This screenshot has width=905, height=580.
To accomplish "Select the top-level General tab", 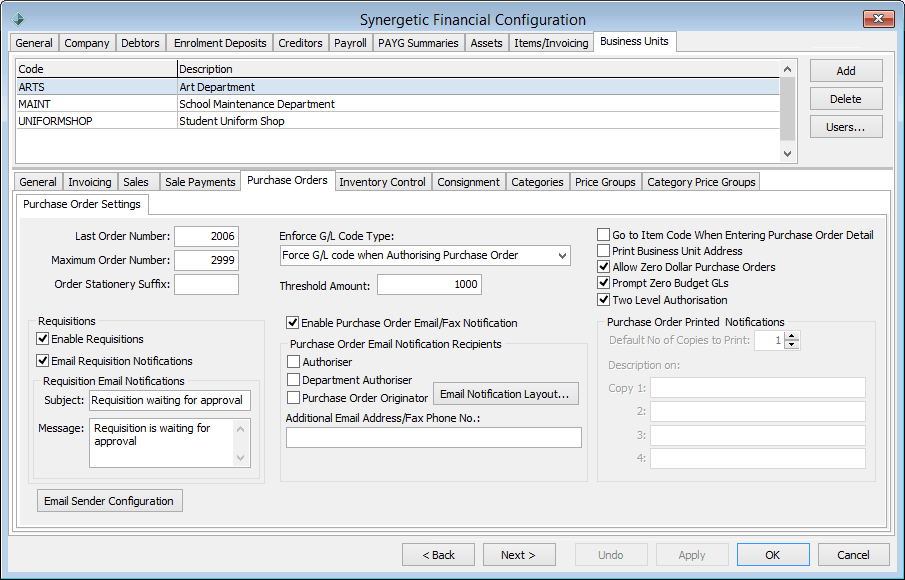I will coord(34,43).
